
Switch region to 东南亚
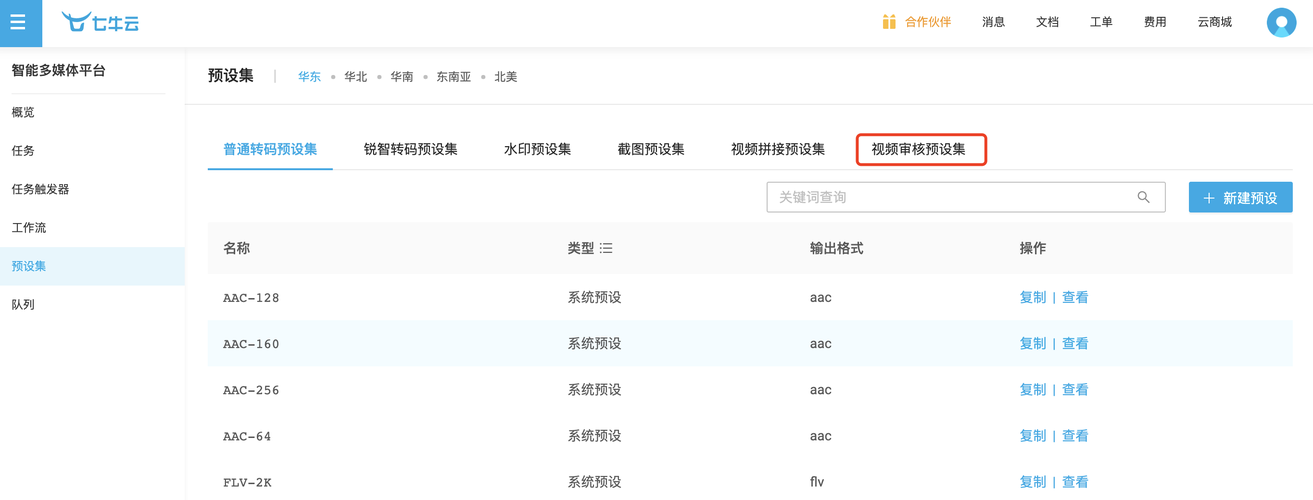click(x=453, y=76)
